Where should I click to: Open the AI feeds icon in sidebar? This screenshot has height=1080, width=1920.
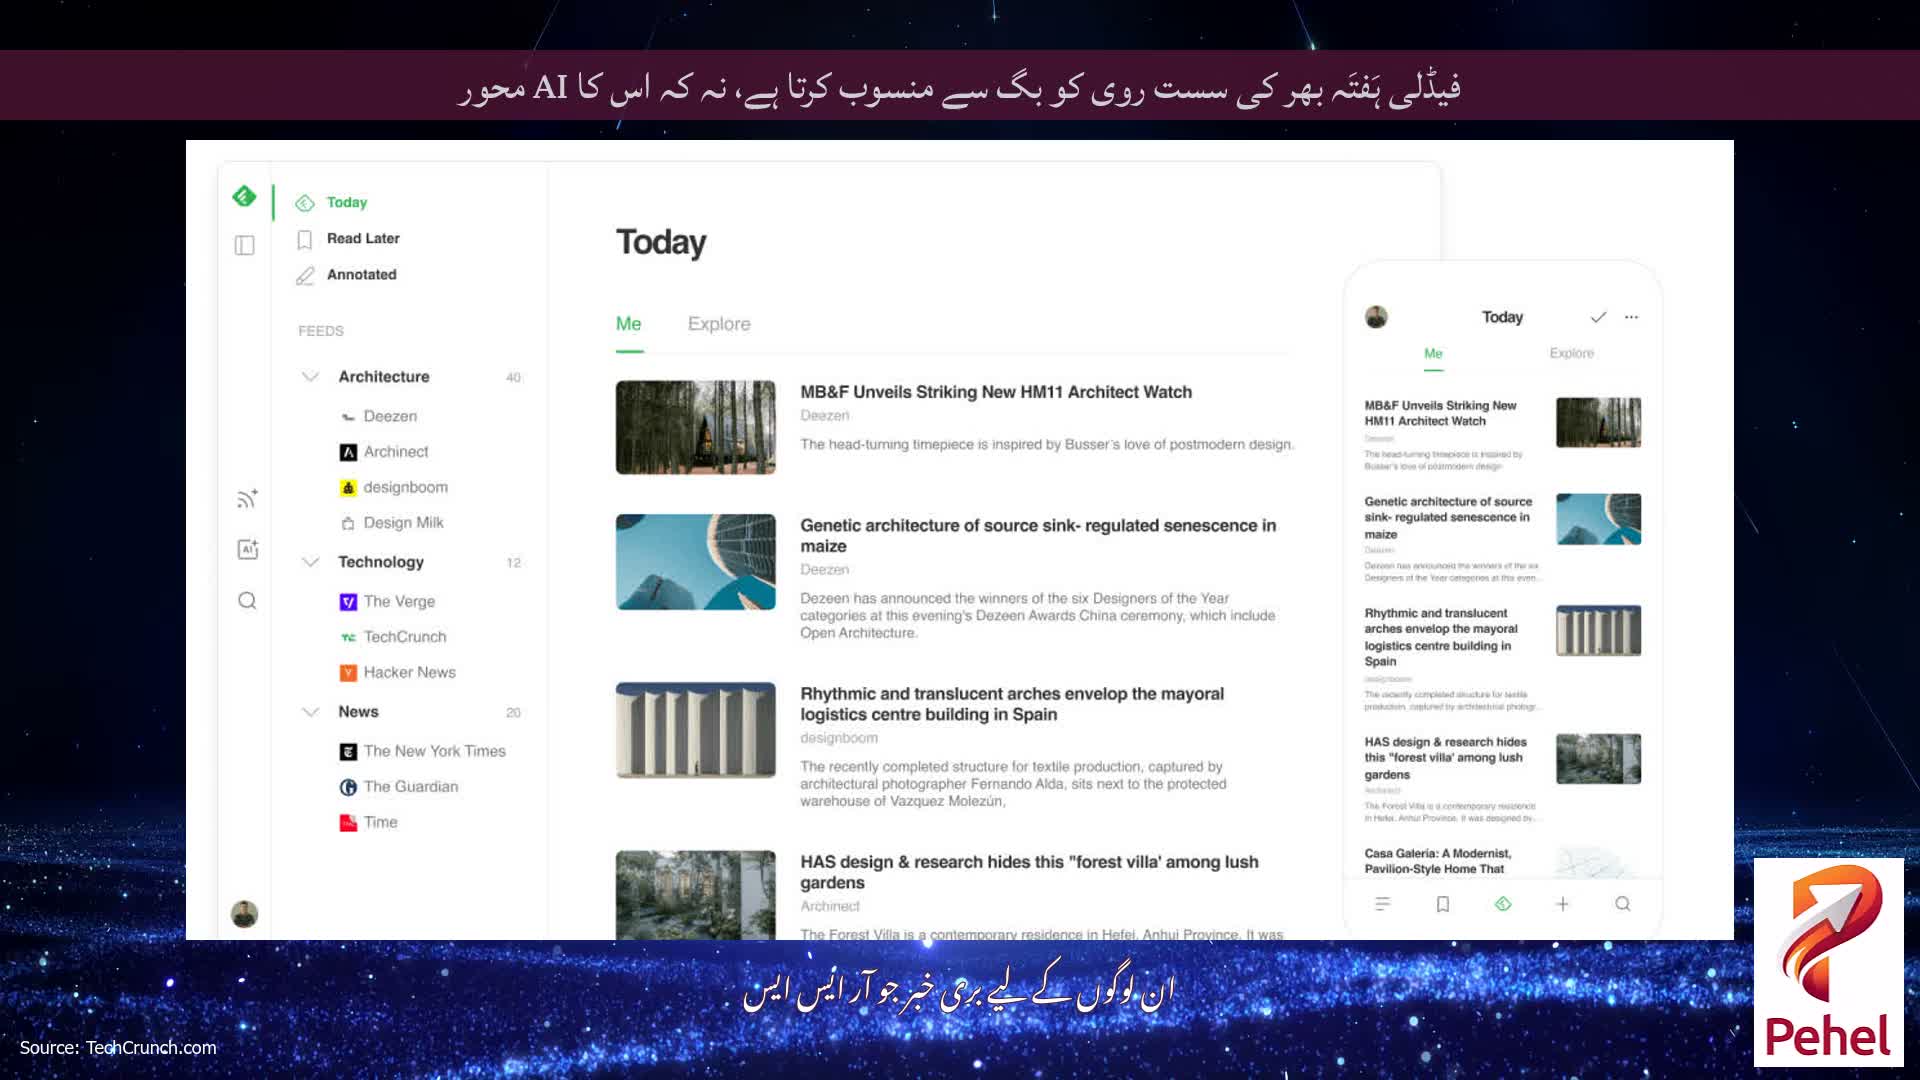247,549
